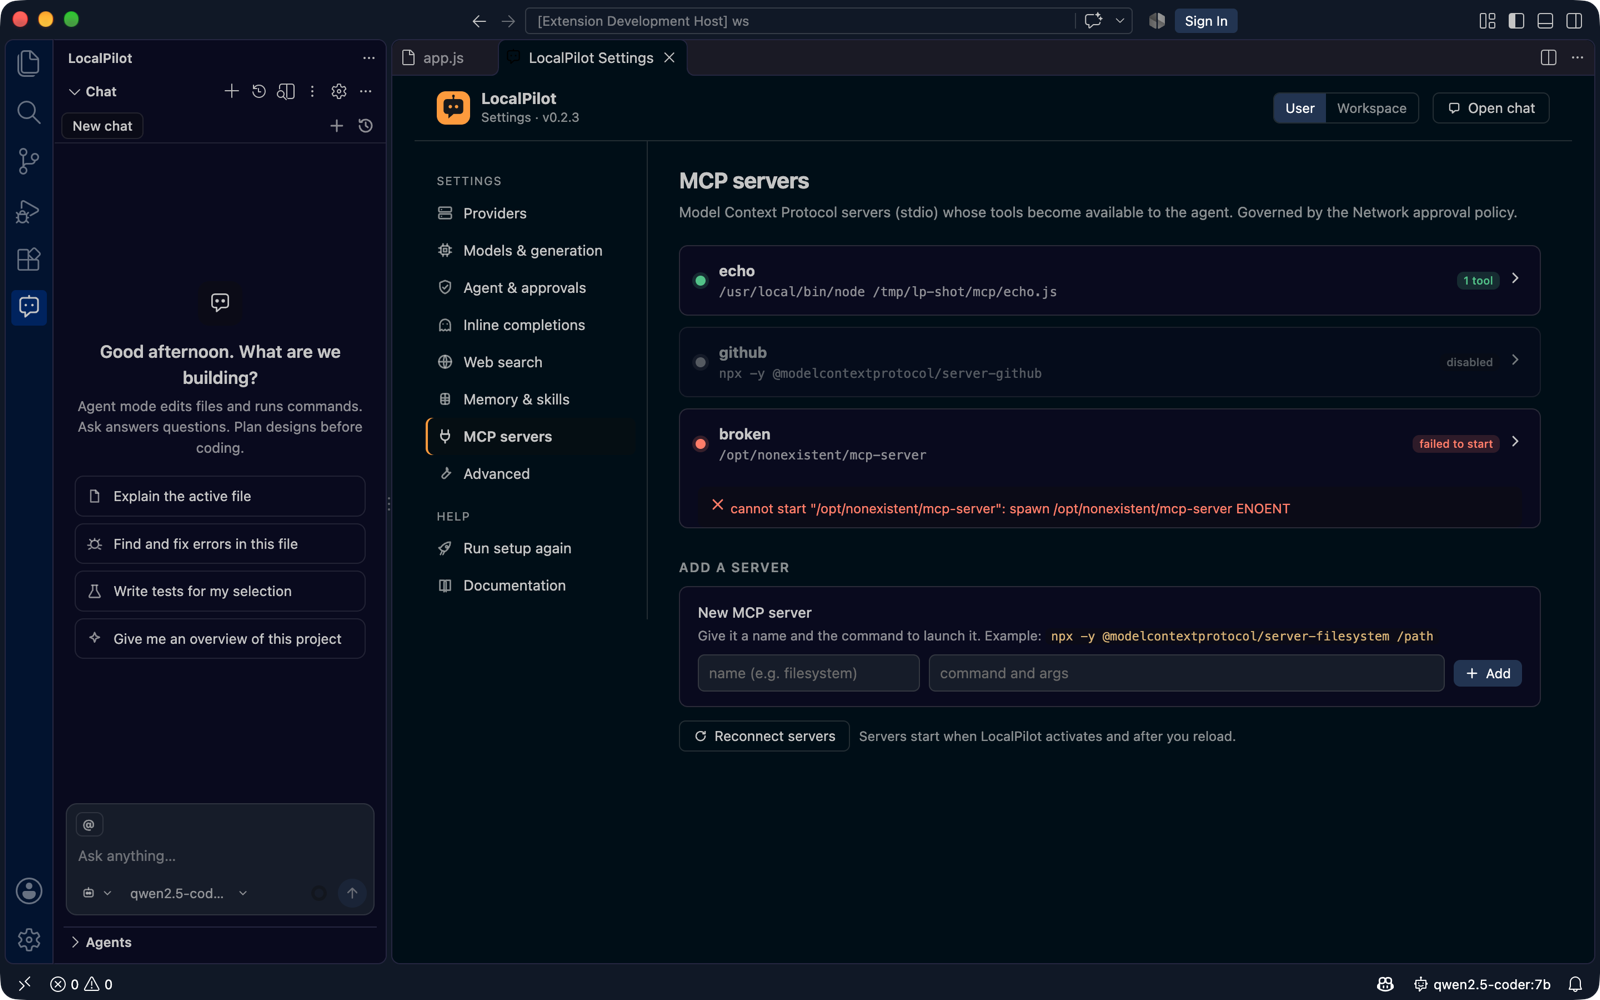Image resolution: width=1600 pixels, height=1000 pixels.
Task: Start a new chat with plus icon in Chat header
Action: pyautogui.click(x=231, y=91)
